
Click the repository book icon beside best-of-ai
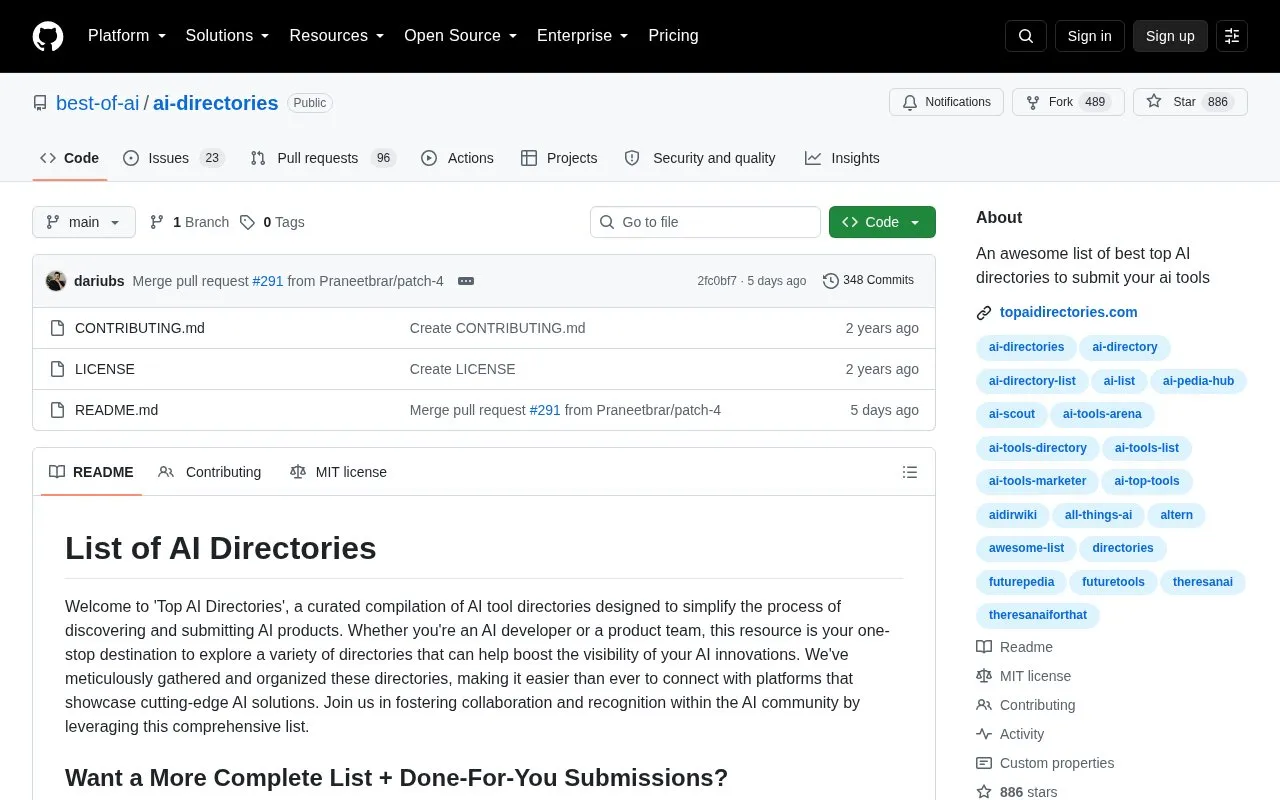[40, 103]
